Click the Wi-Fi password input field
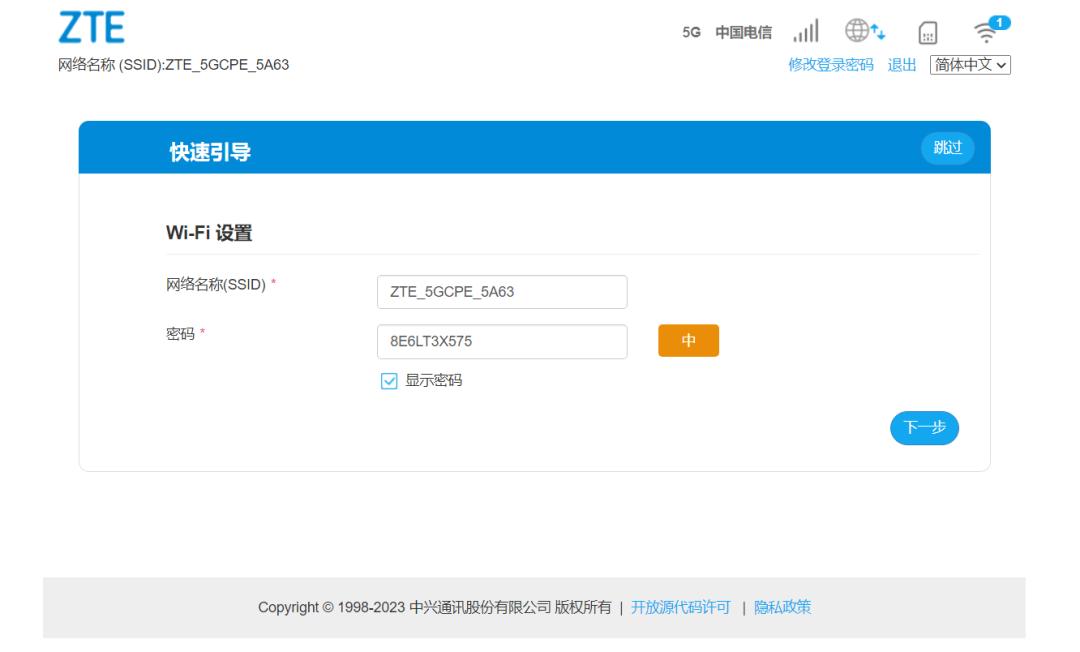 (501, 340)
